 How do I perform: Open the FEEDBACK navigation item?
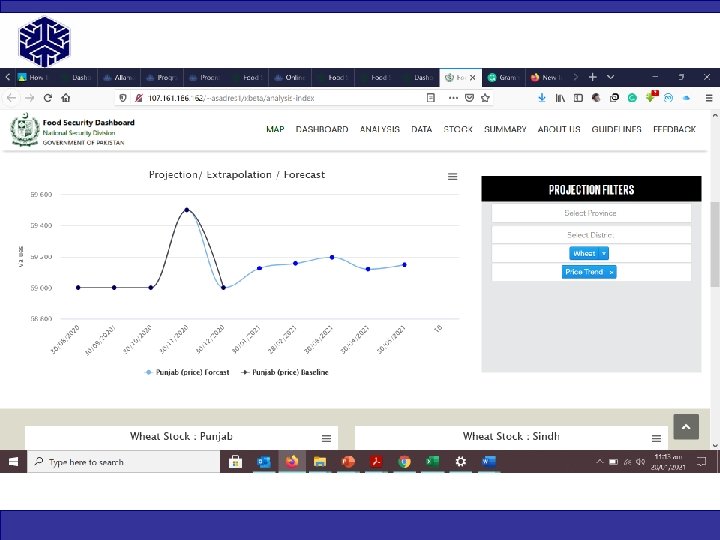coord(675,129)
